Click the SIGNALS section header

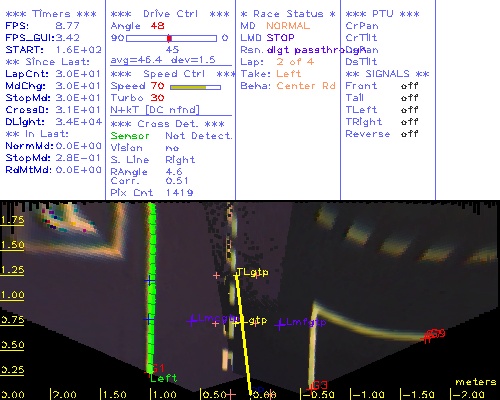click(387, 74)
